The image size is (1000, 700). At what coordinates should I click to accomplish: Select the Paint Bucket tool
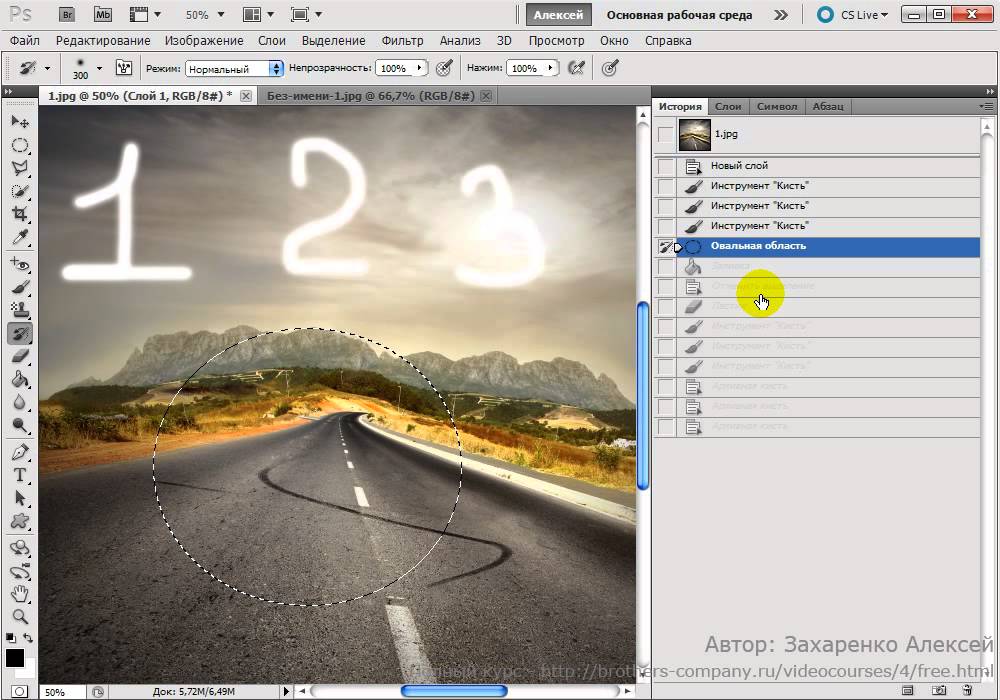[x=20, y=380]
